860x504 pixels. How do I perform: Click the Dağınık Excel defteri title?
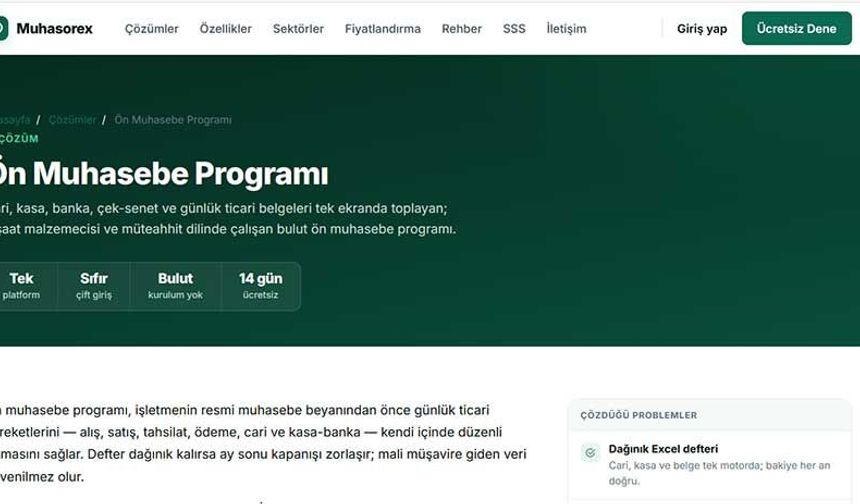[x=663, y=449]
